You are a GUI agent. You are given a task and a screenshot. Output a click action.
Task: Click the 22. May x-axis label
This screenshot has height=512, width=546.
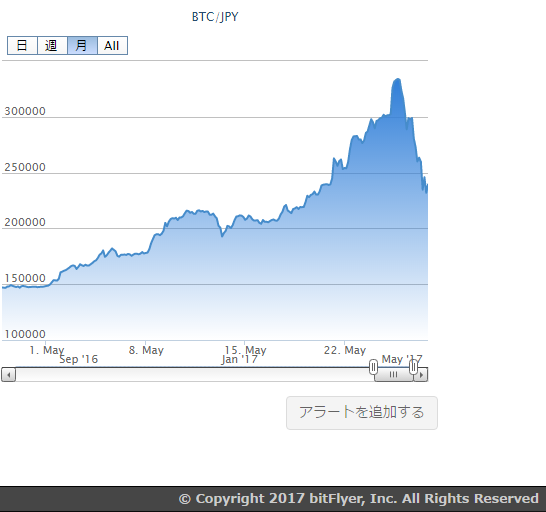(345, 350)
